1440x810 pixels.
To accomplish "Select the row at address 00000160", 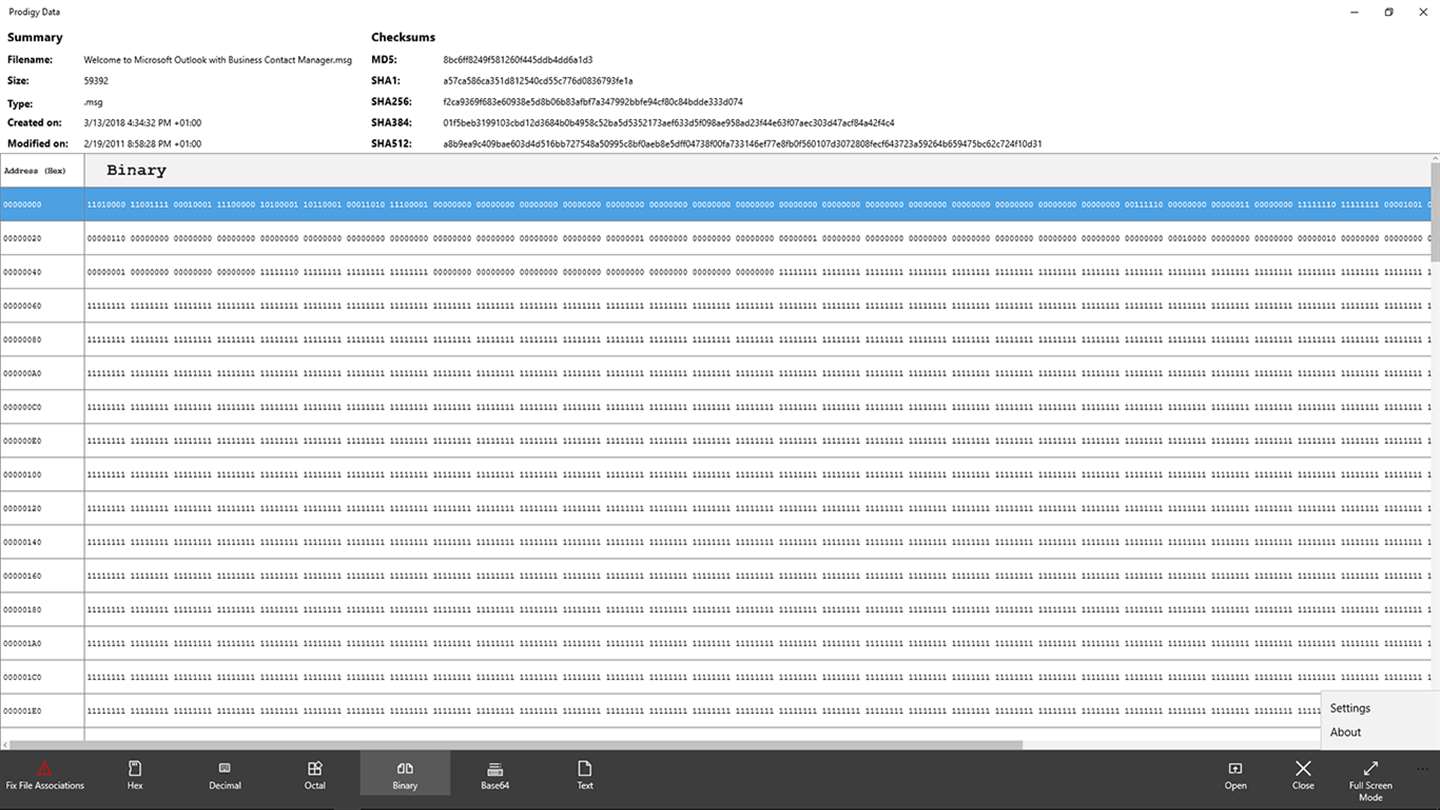I will tap(715, 577).
